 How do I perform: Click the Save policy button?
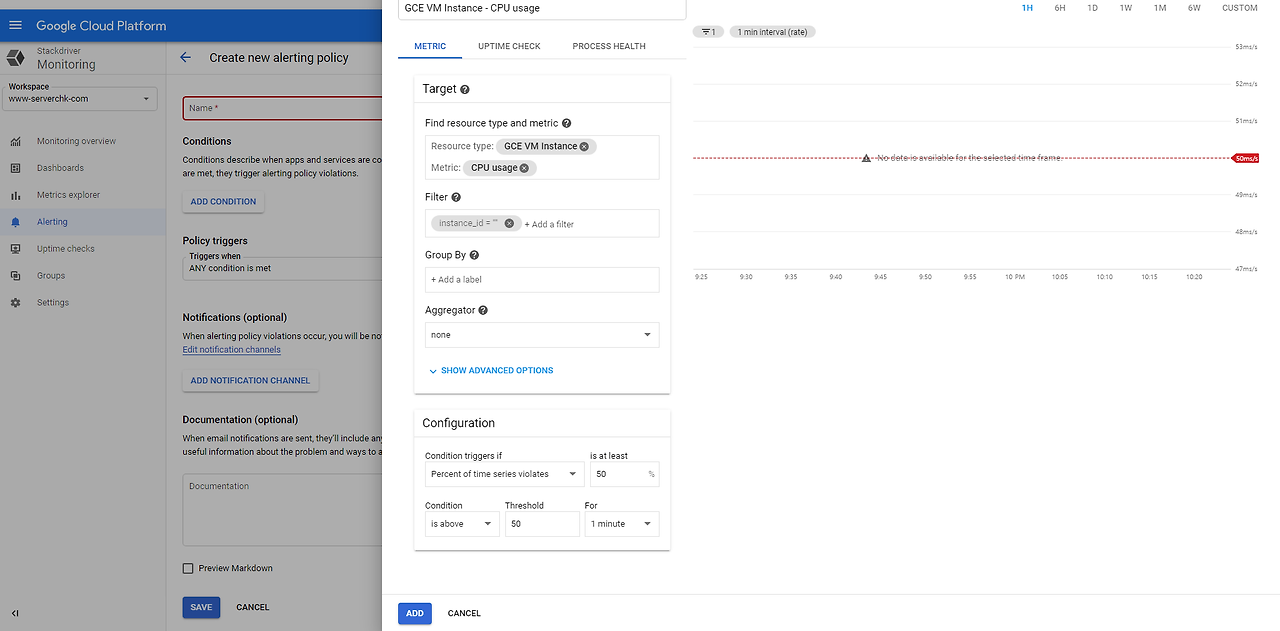201,607
